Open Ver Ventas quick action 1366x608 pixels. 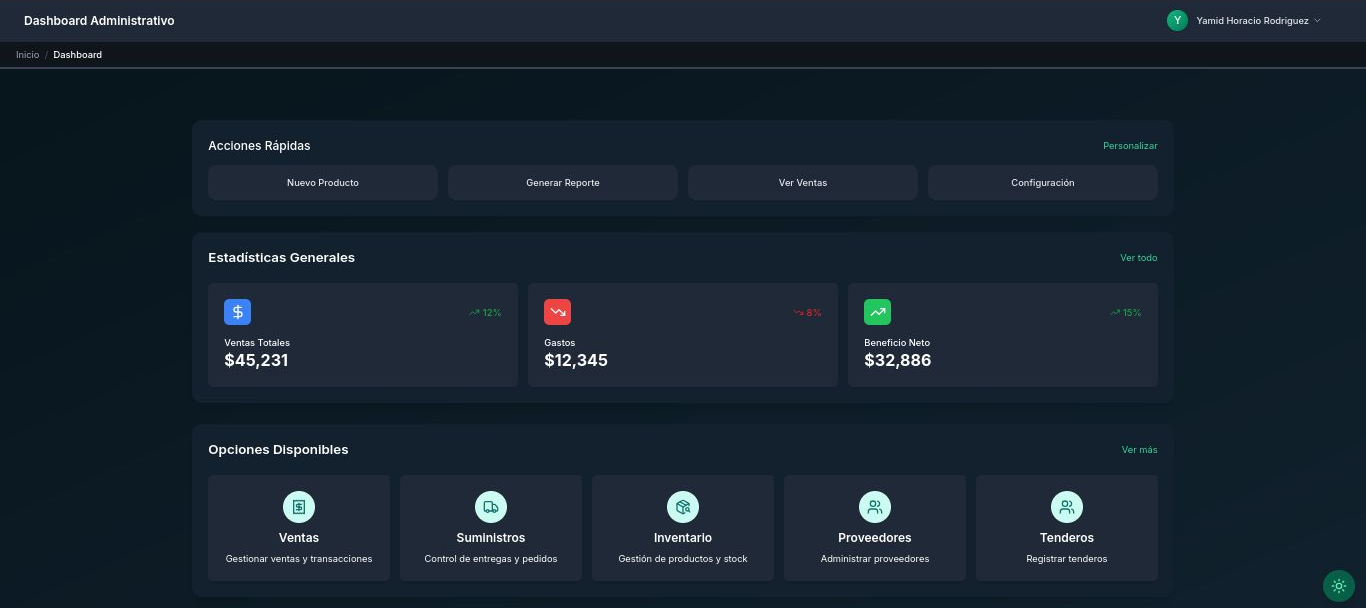pyautogui.click(x=803, y=183)
